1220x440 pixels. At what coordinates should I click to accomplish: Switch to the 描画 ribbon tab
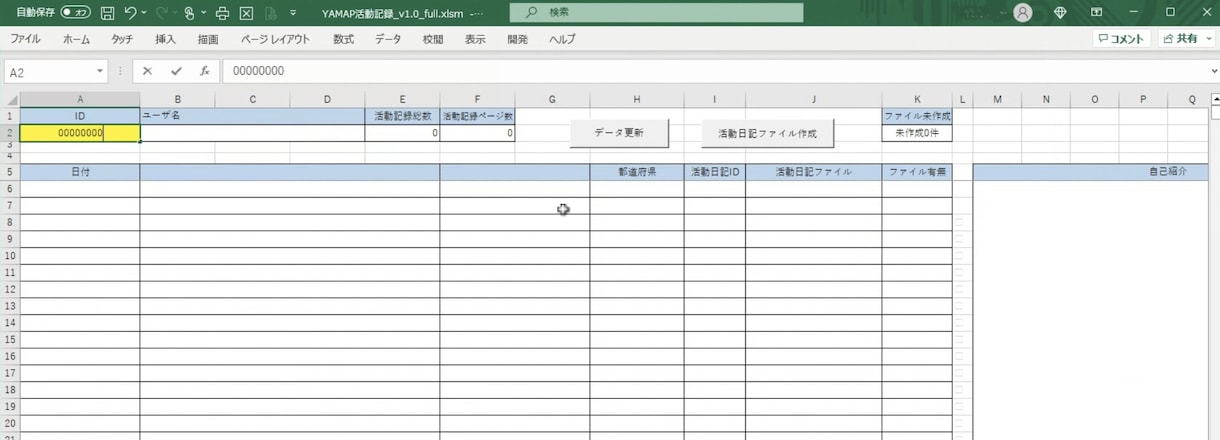tap(208, 39)
